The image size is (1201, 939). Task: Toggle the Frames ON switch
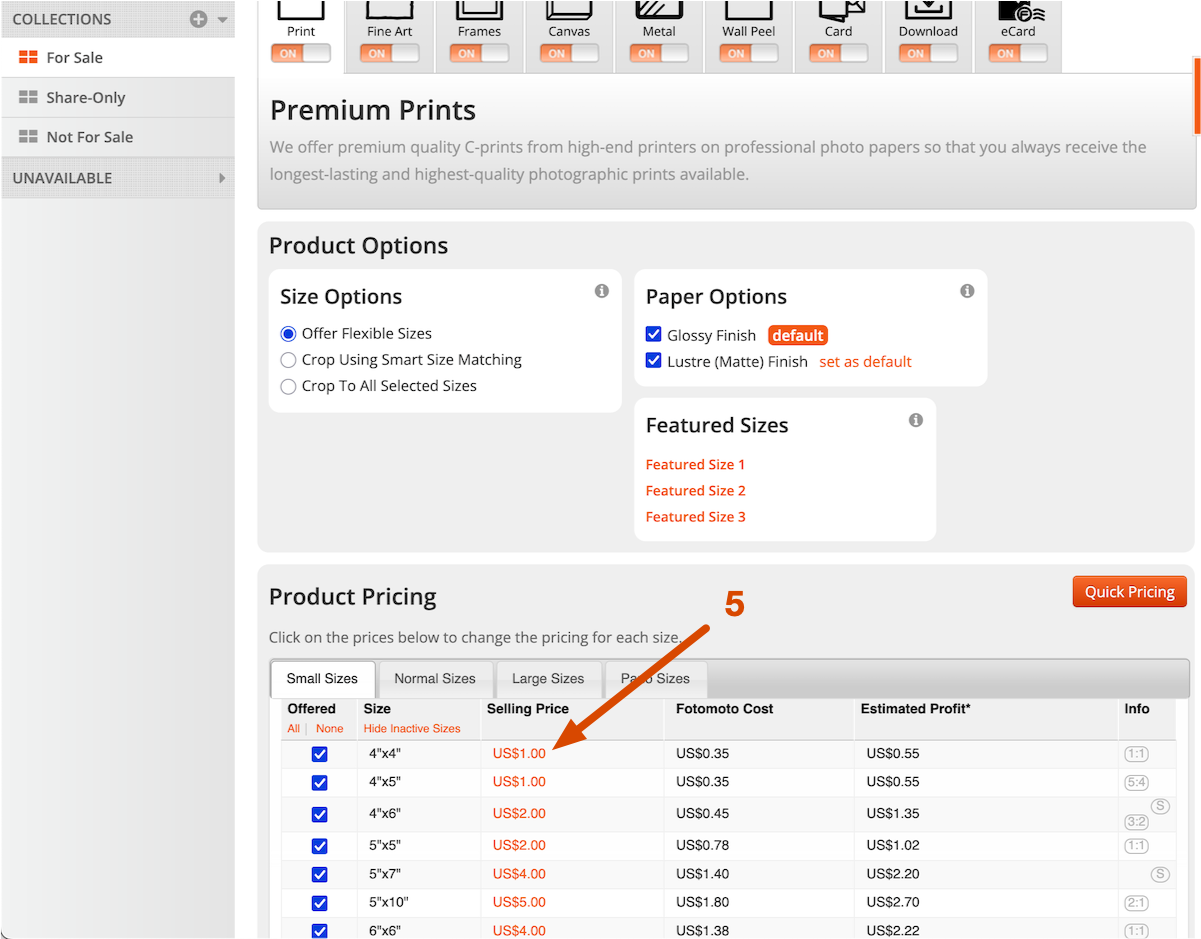click(x=479, y=54)
